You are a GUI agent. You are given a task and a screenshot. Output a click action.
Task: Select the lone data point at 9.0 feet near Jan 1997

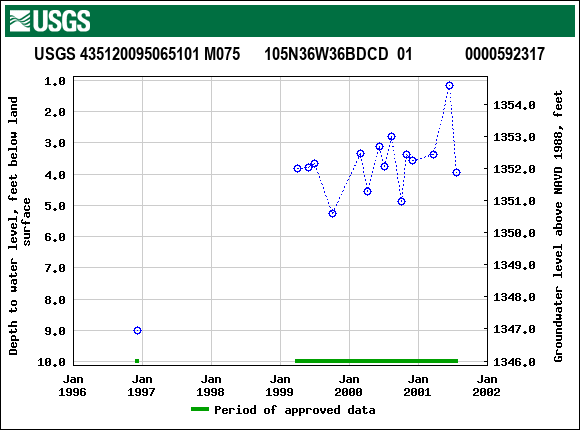tap(137, 330)
